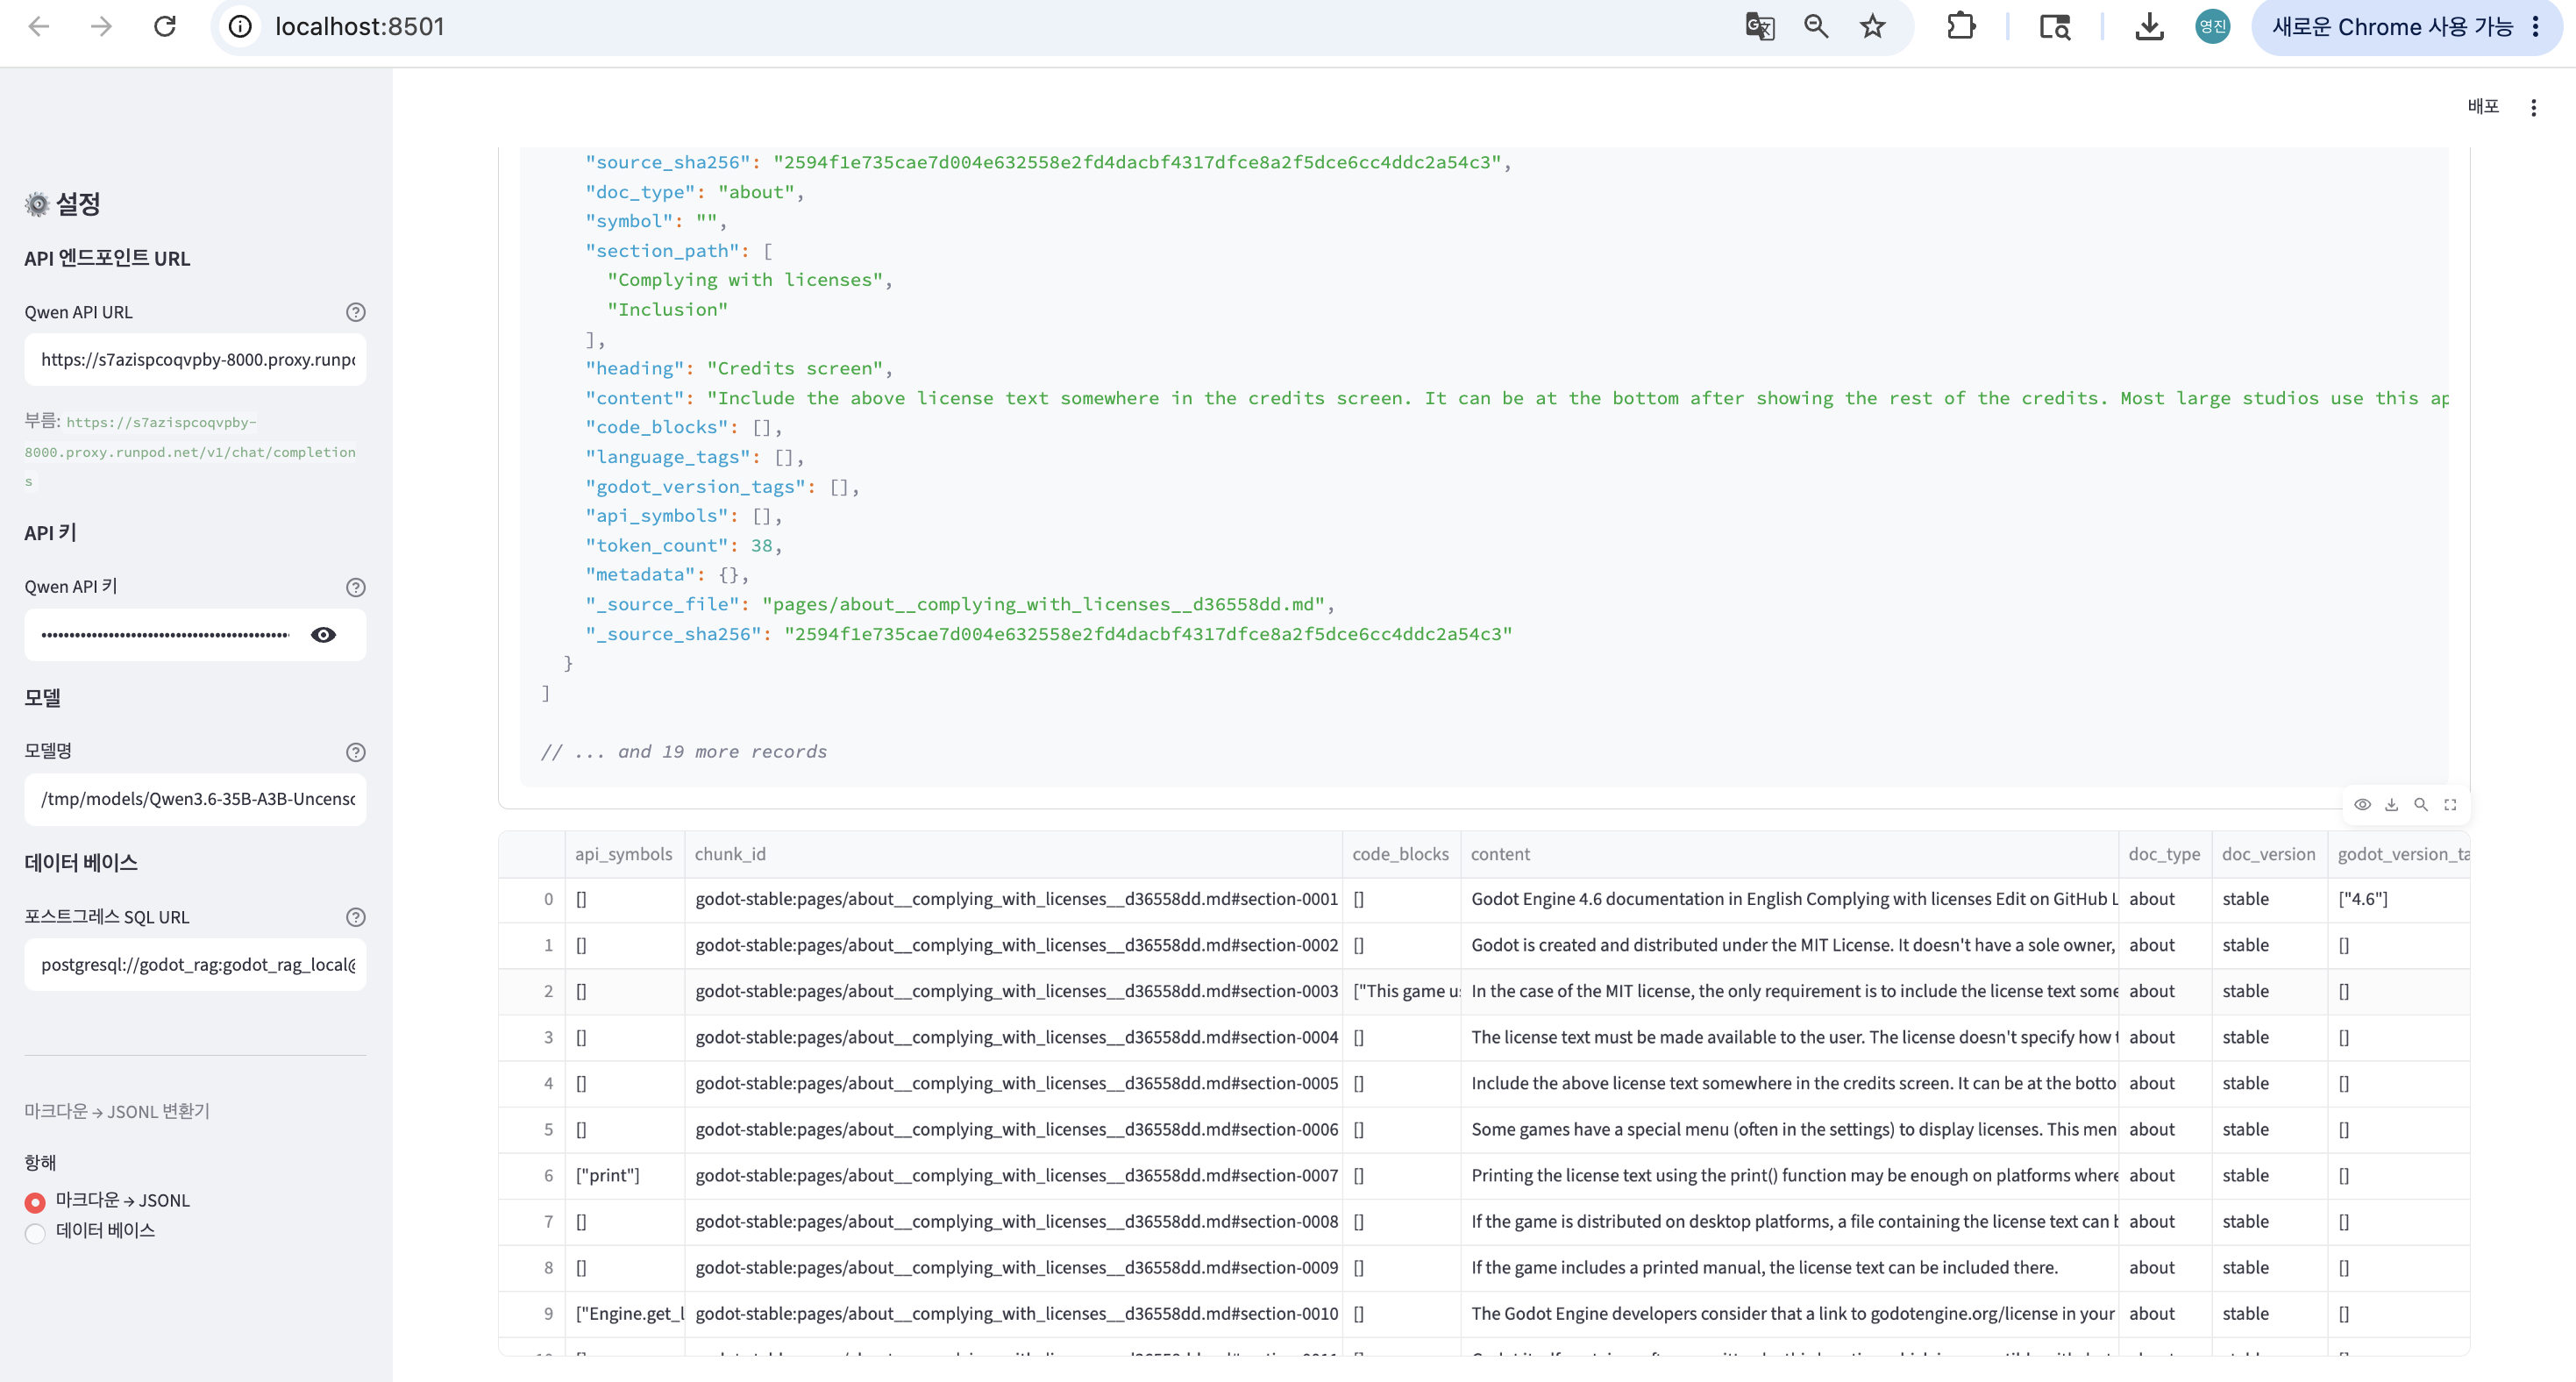The height and width of the screenshot is (1382, 2576).
Task: View site information icon in address bar
Action: point(240,26)
